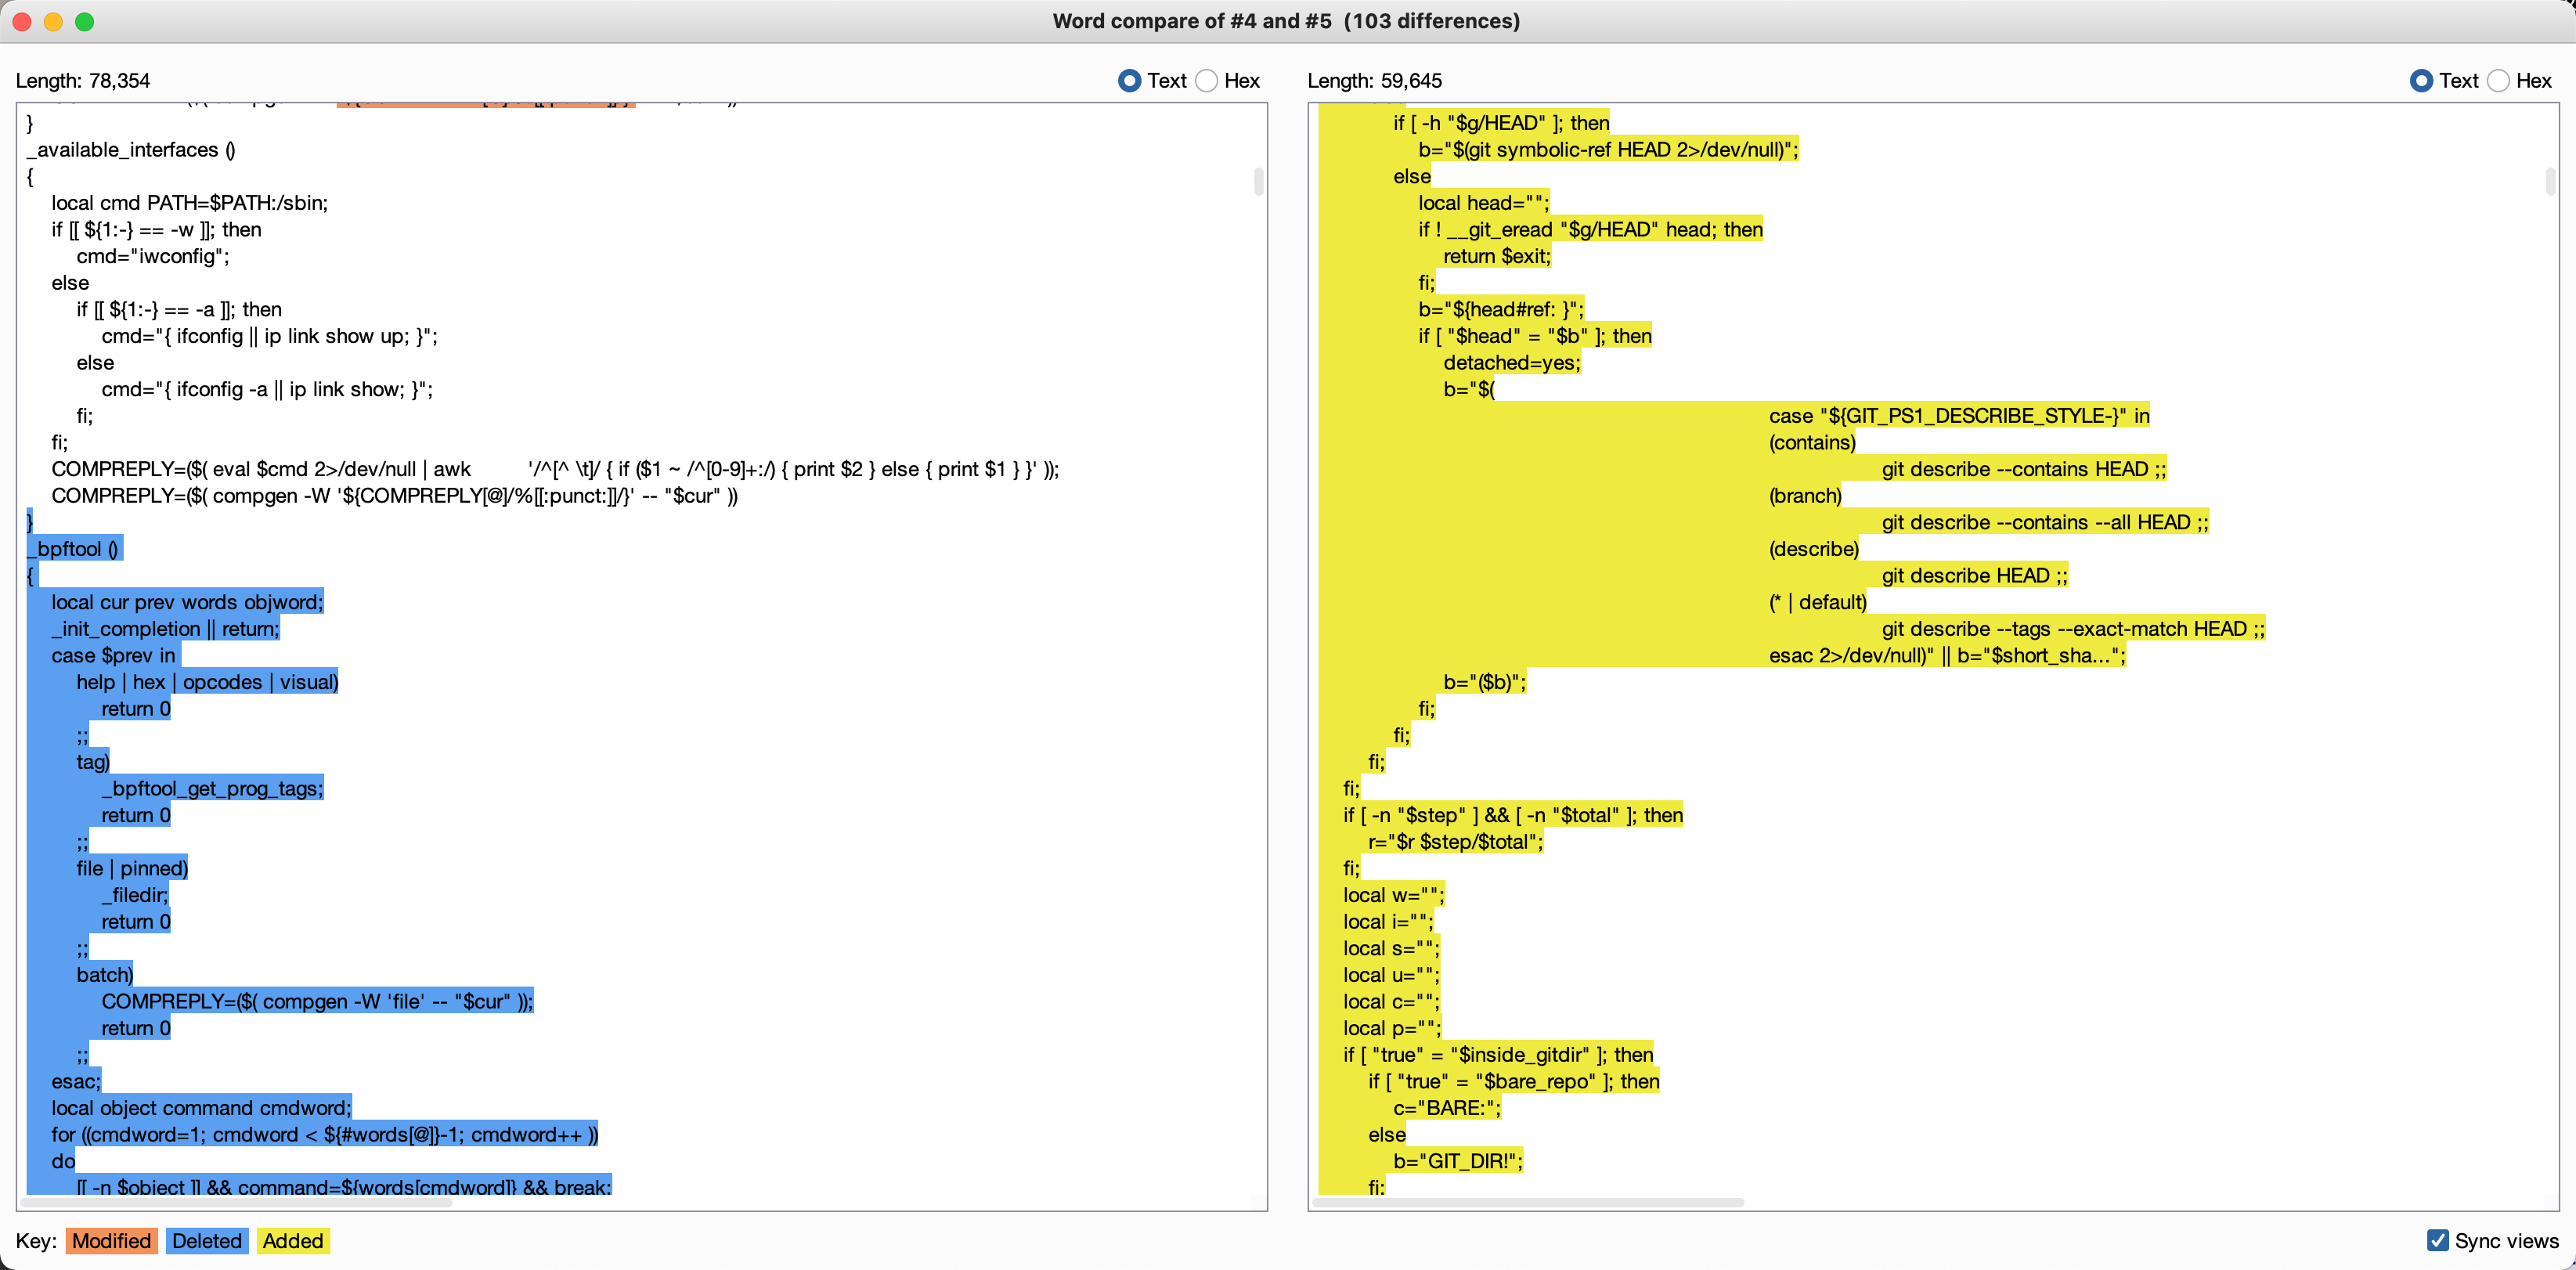This screenshot has width=2576, height=1270.
Task: Click the blue Deleted key swatch
Action: coord(206,1240)
